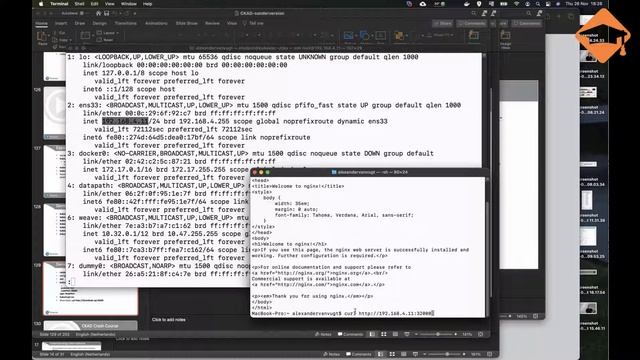The image size is (640, 360).
Task: Click the Undo icon in quick access toolbar
Action: click(116, 13)
